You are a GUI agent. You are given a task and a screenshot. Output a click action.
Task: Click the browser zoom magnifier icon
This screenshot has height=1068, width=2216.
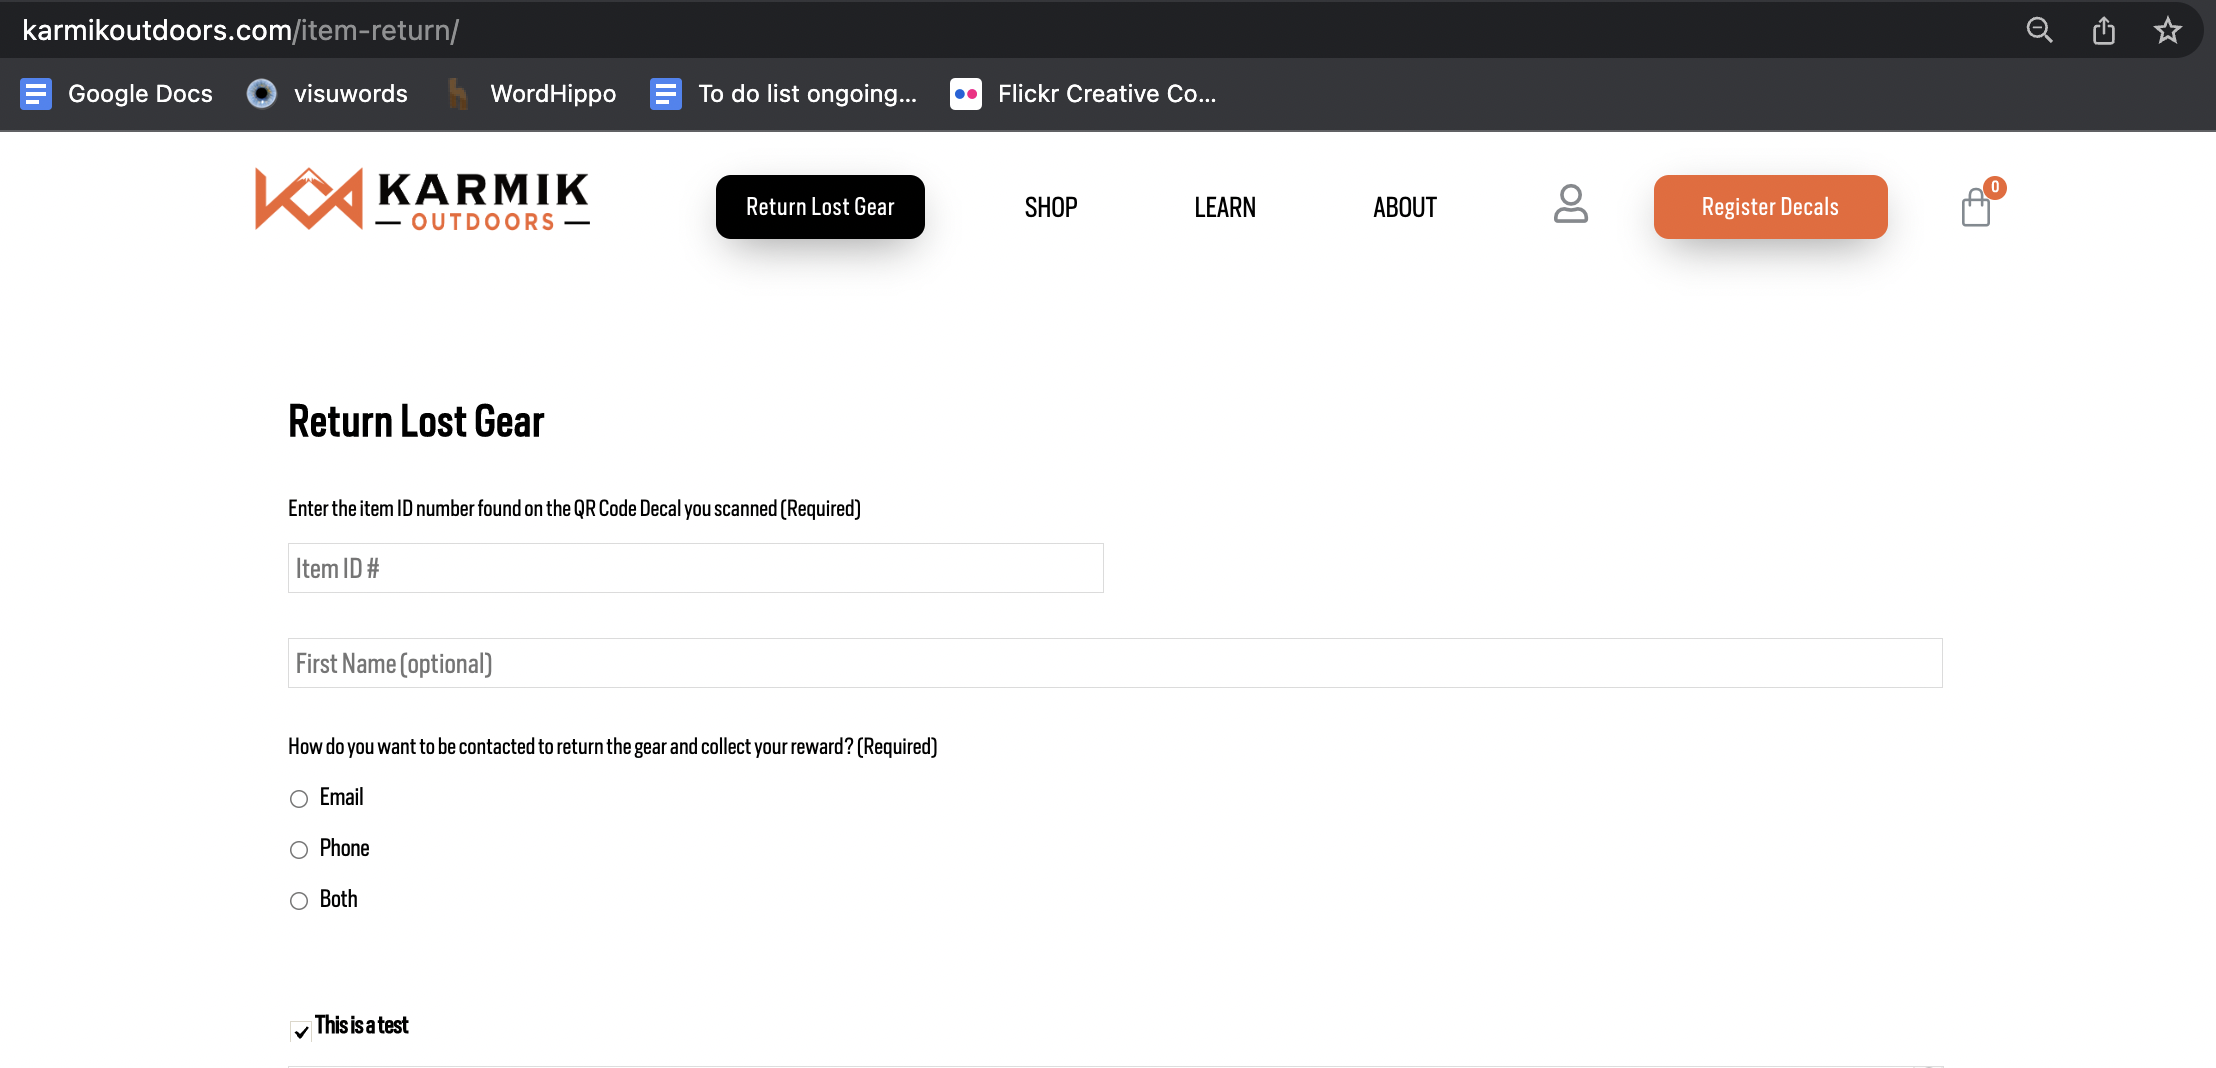pyautogui.click(x=2039, y=31)
